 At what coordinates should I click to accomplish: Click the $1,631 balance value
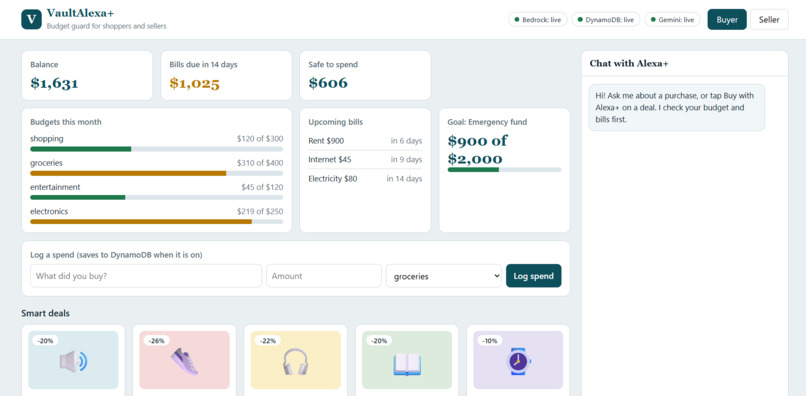pyautogui.click(x=54, y=83)
